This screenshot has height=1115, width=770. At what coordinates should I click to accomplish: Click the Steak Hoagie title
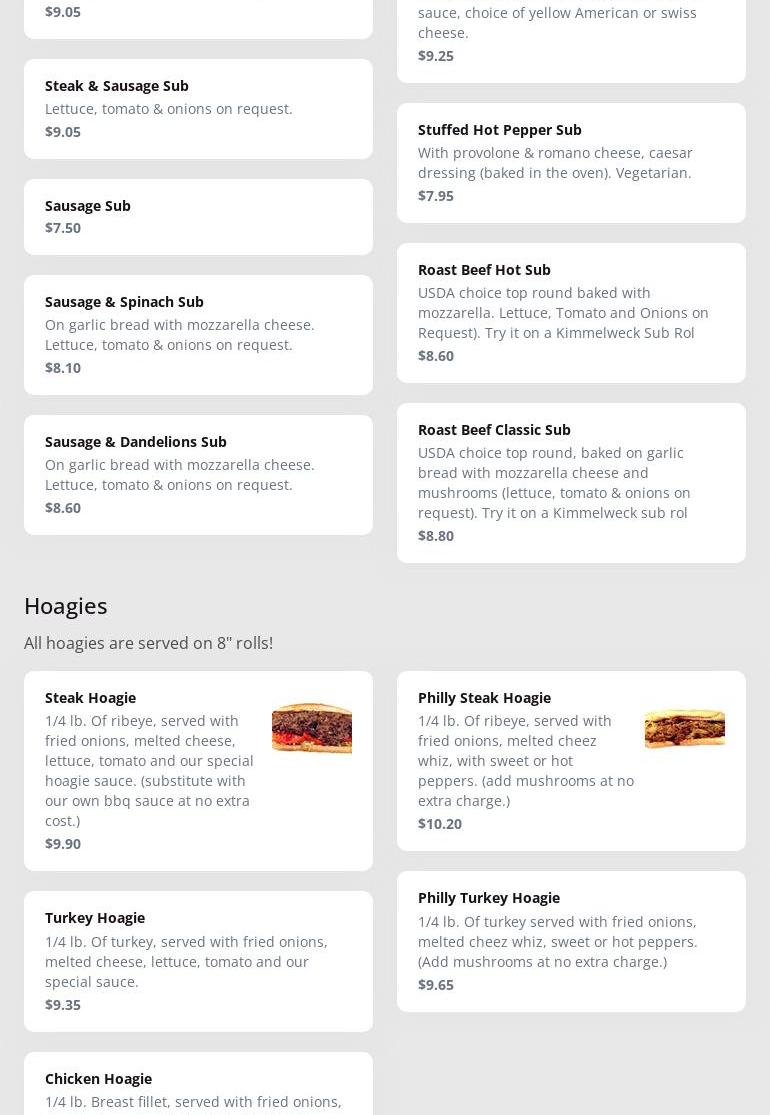[90, 697]
